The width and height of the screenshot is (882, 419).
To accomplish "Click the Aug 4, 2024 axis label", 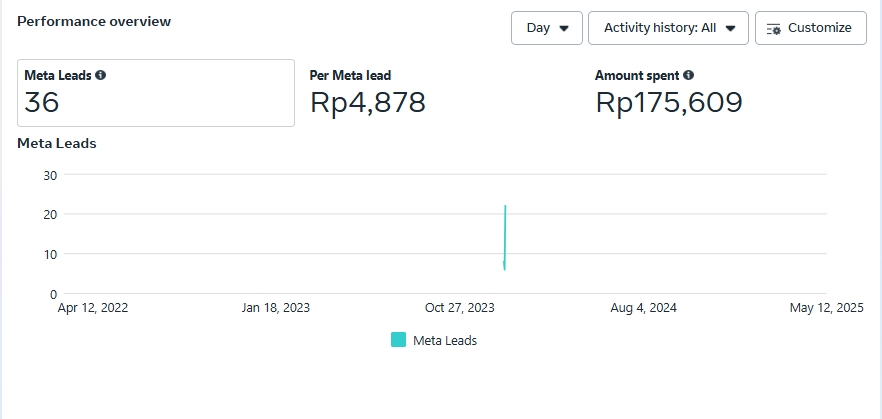I will point(644,308).
